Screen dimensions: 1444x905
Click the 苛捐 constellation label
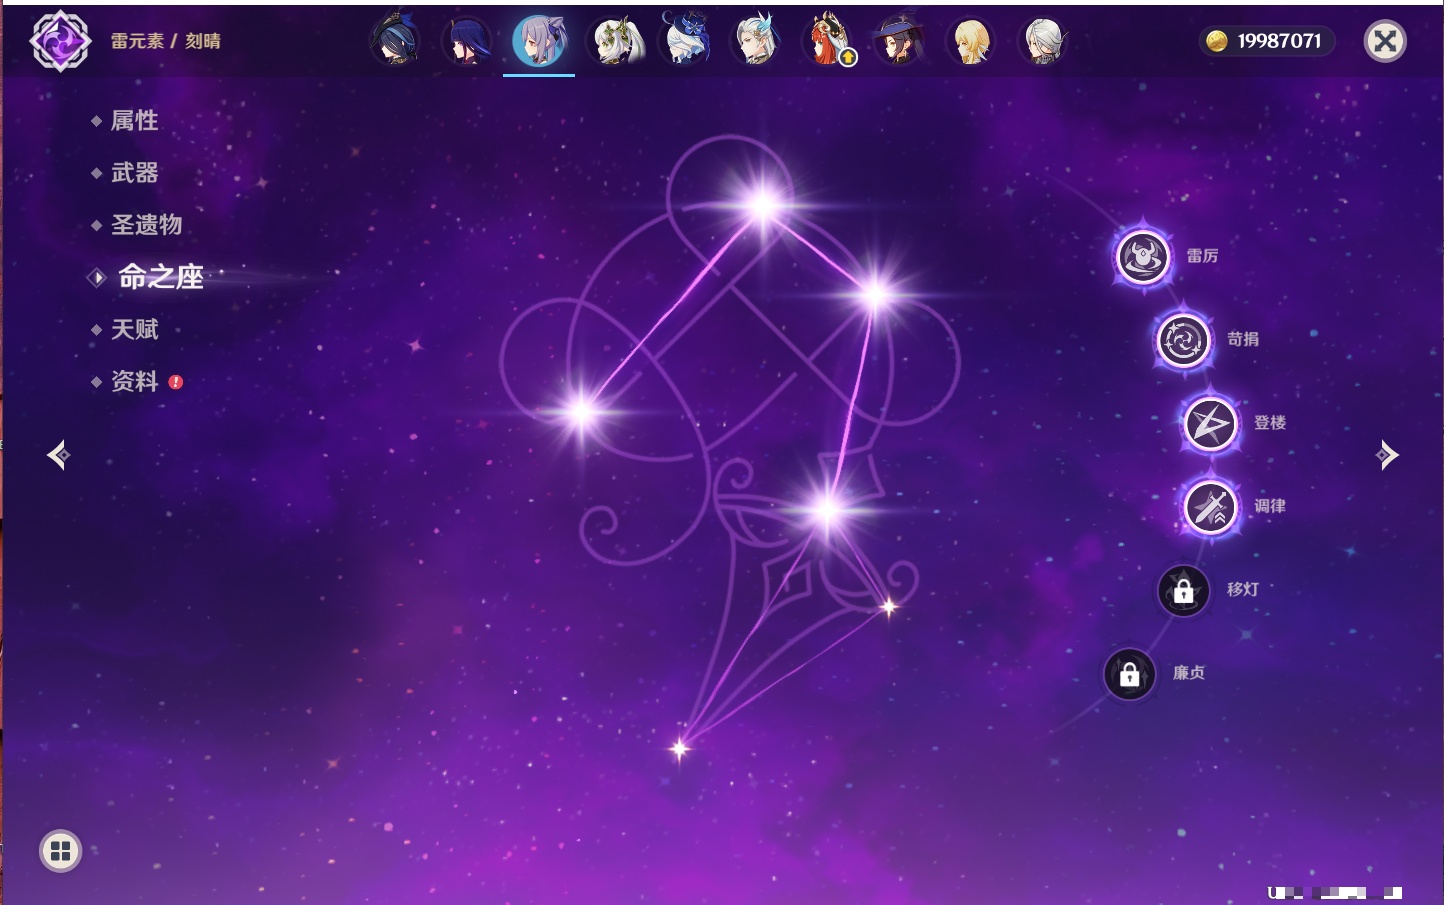pyautogui.click(x=1243, y=339)
